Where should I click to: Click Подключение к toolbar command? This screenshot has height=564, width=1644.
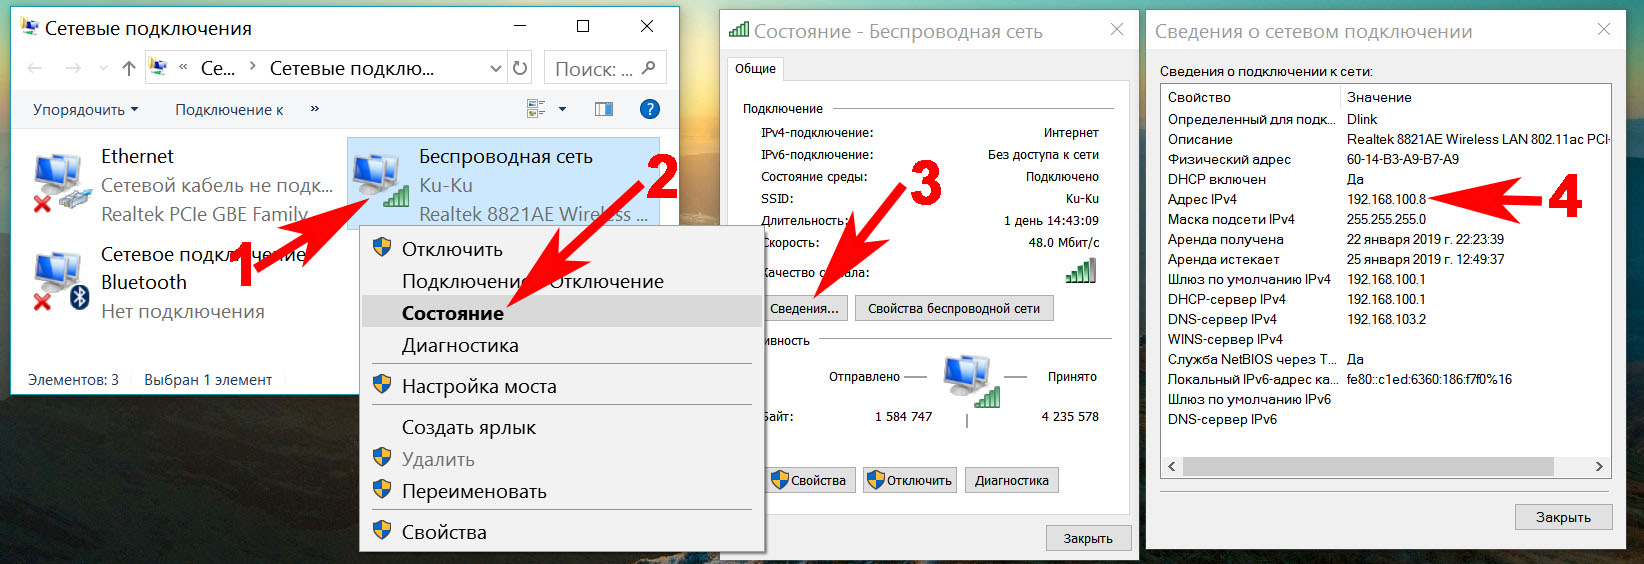pyautogui.click(x=229, y=110)
